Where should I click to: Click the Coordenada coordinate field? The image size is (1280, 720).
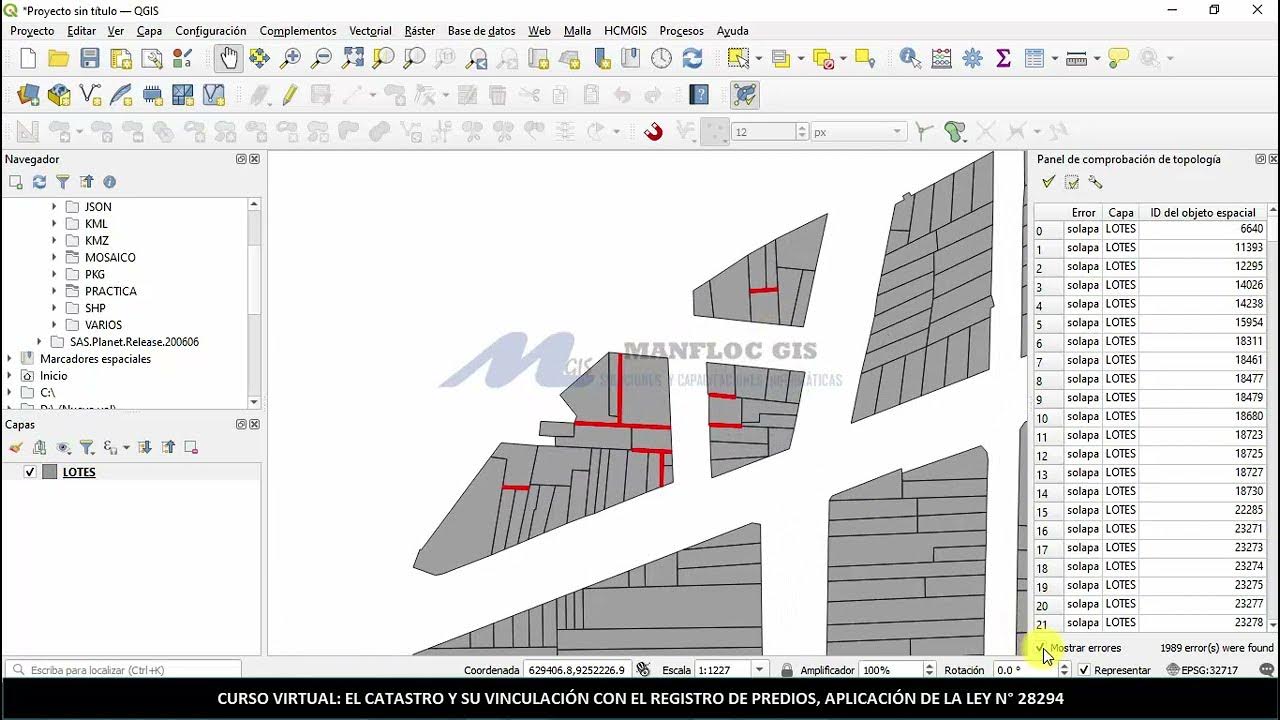[x=576, y=670]
